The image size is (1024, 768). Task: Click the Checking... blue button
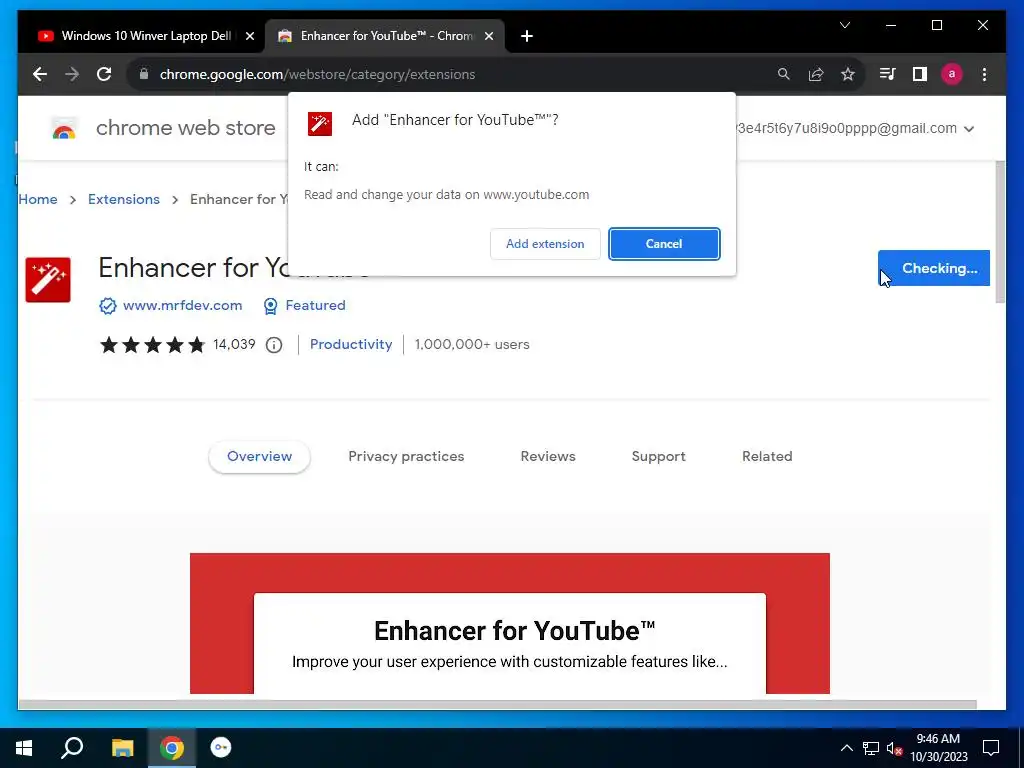tap(934, 268)
